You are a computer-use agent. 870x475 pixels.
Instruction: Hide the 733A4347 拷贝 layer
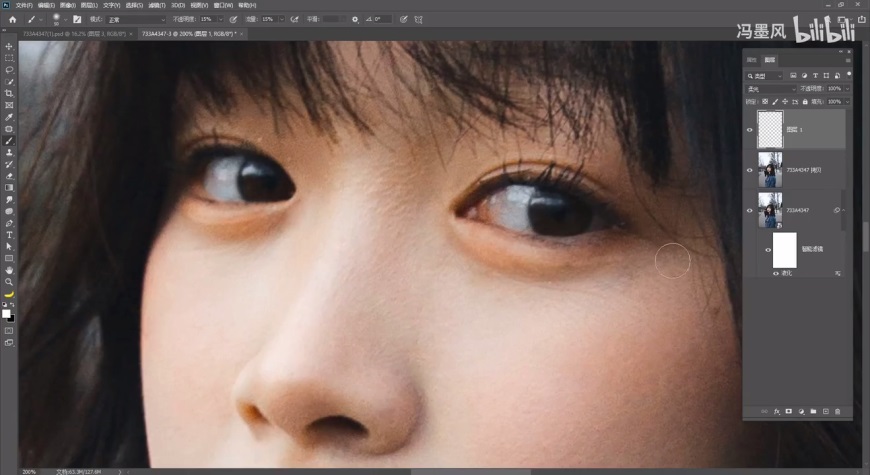pyautogui.click(x=750, y=170)
